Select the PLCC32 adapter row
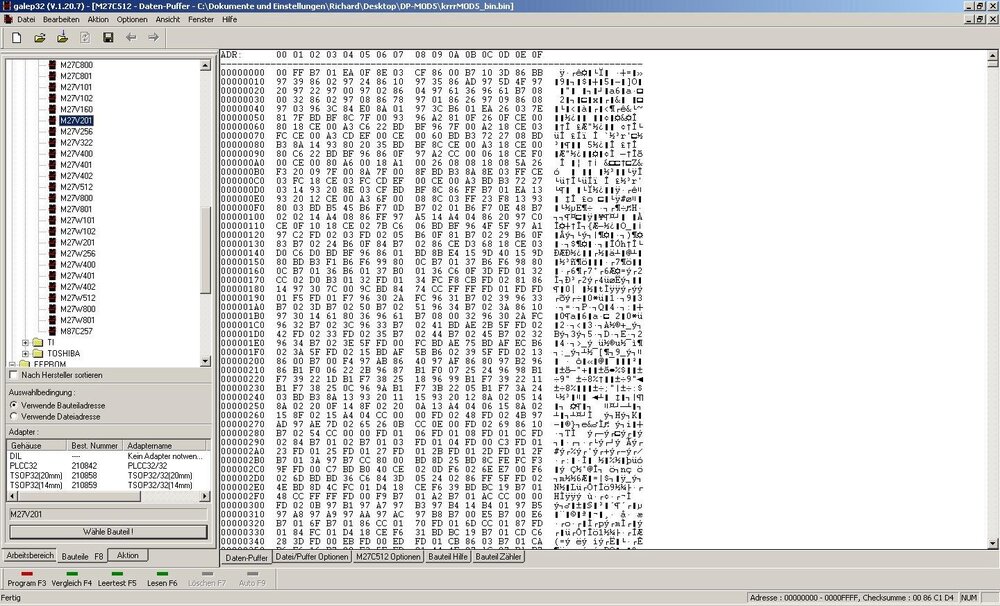Screen dimensions: 1000x606 (x=108, y=466)
